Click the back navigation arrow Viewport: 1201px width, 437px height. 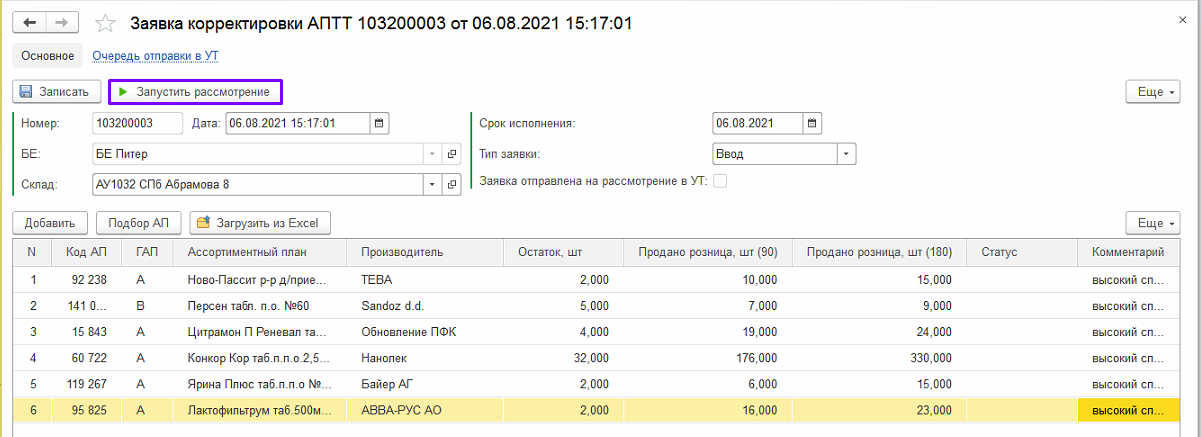pyautogui.click(x=29, y=22)
